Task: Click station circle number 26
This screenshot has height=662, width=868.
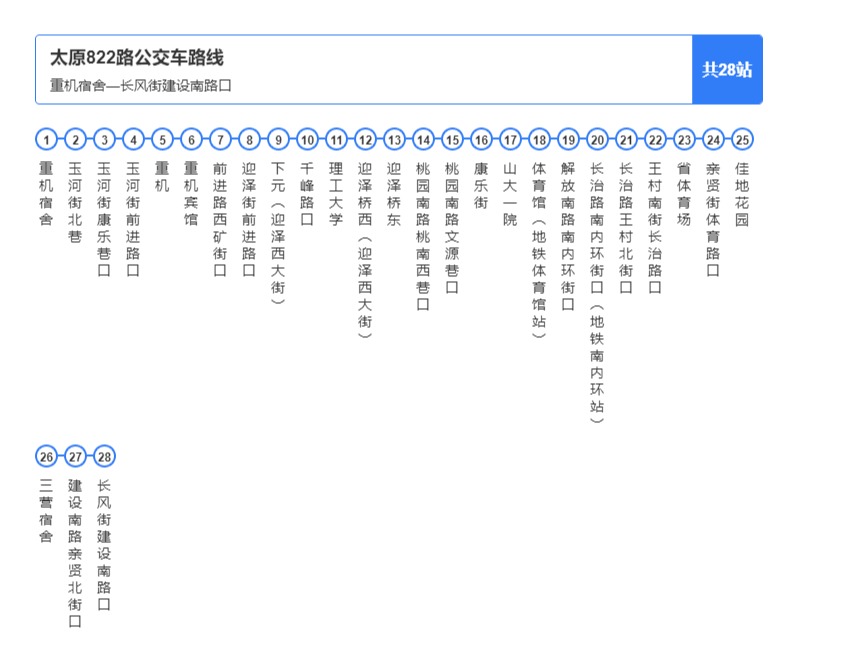Action: 46,457
